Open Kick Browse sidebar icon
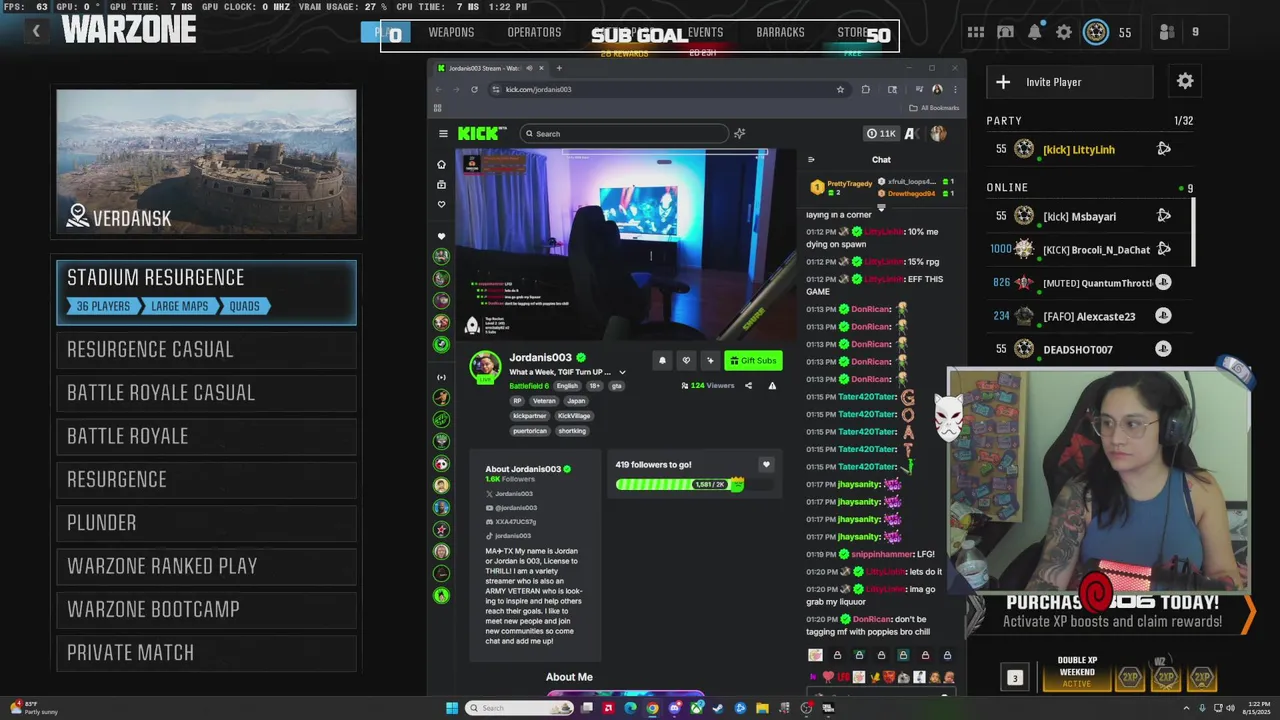Screen dimensions: 1280x720 [x=441, y=184]
